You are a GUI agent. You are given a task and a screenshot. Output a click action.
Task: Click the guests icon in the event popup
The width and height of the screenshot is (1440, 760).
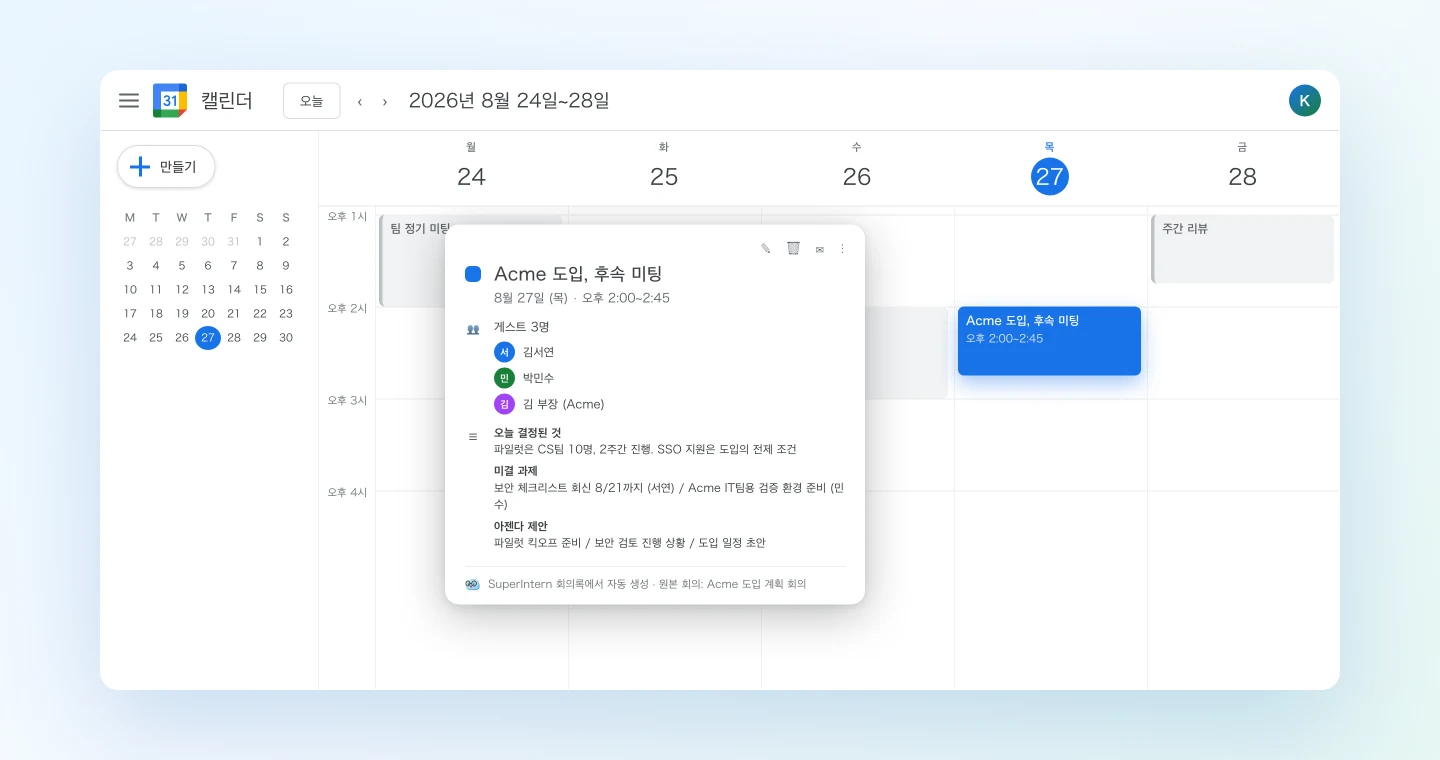(473, 328)
